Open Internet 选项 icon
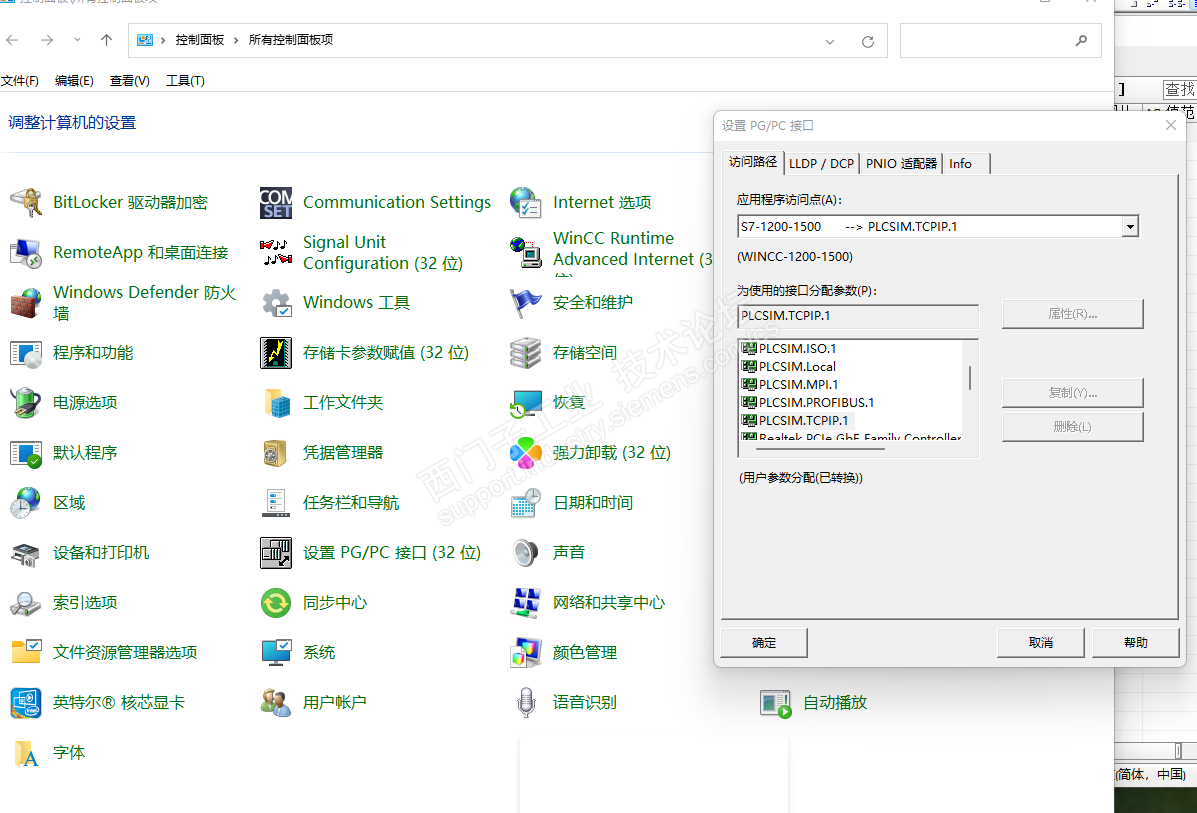Viewport: 1197px width, 813px height. (x=525, y=202)
